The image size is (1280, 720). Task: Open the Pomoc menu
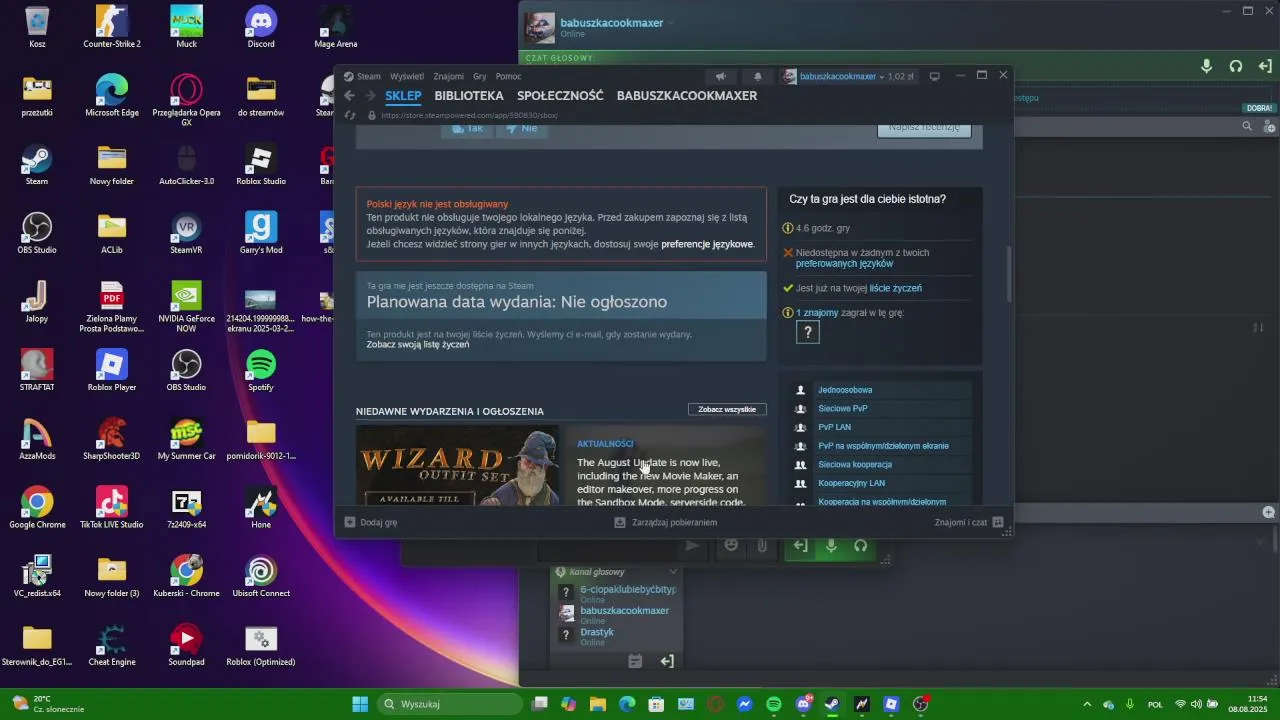(508, 76)
